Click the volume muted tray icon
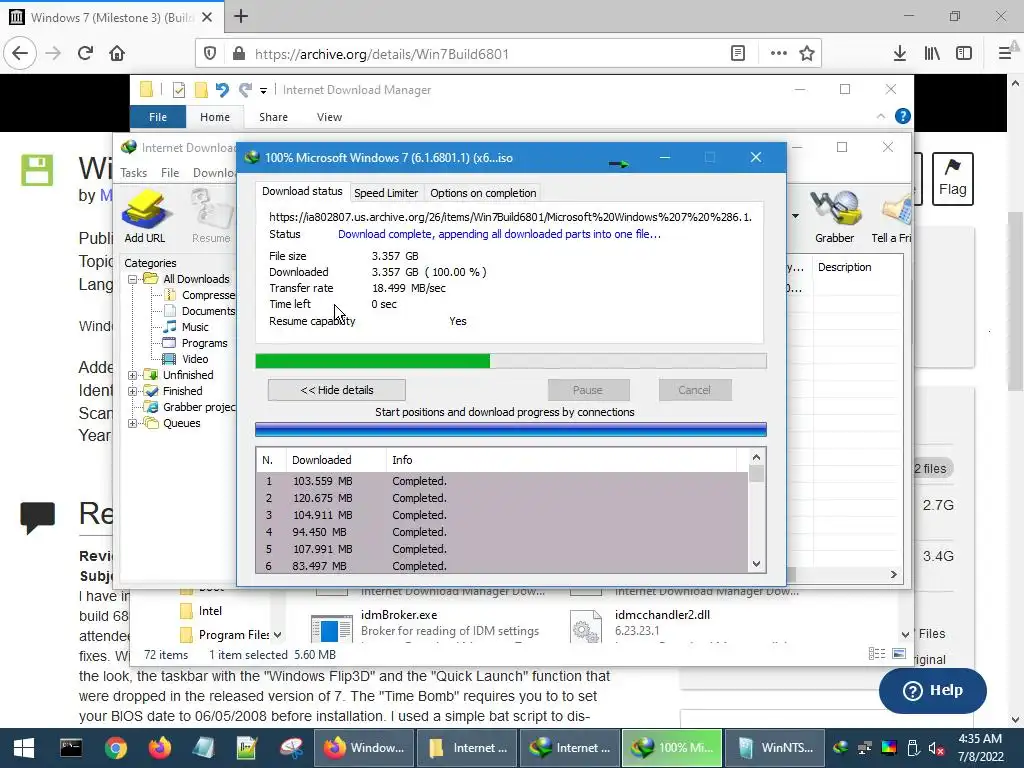Screen dimensions: 1024x768 point(936,748)
